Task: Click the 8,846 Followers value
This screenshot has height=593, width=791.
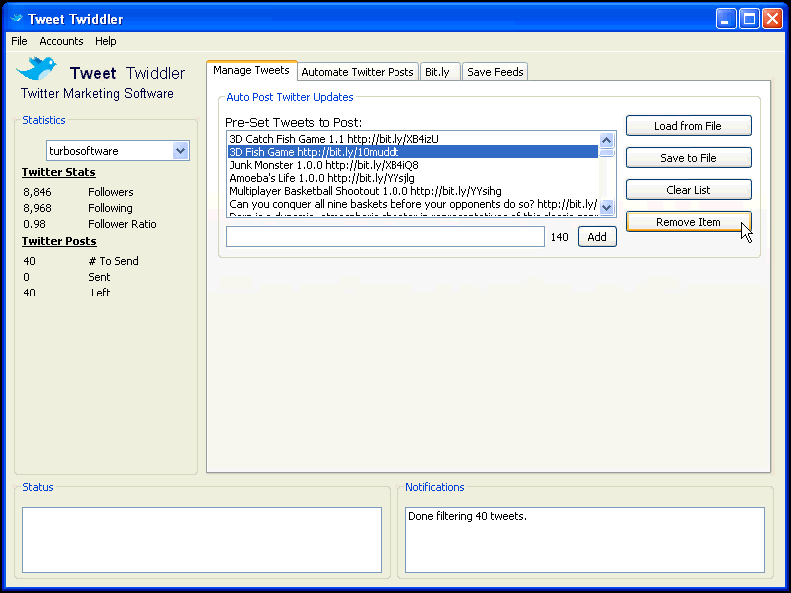Action: coord(37,192)
